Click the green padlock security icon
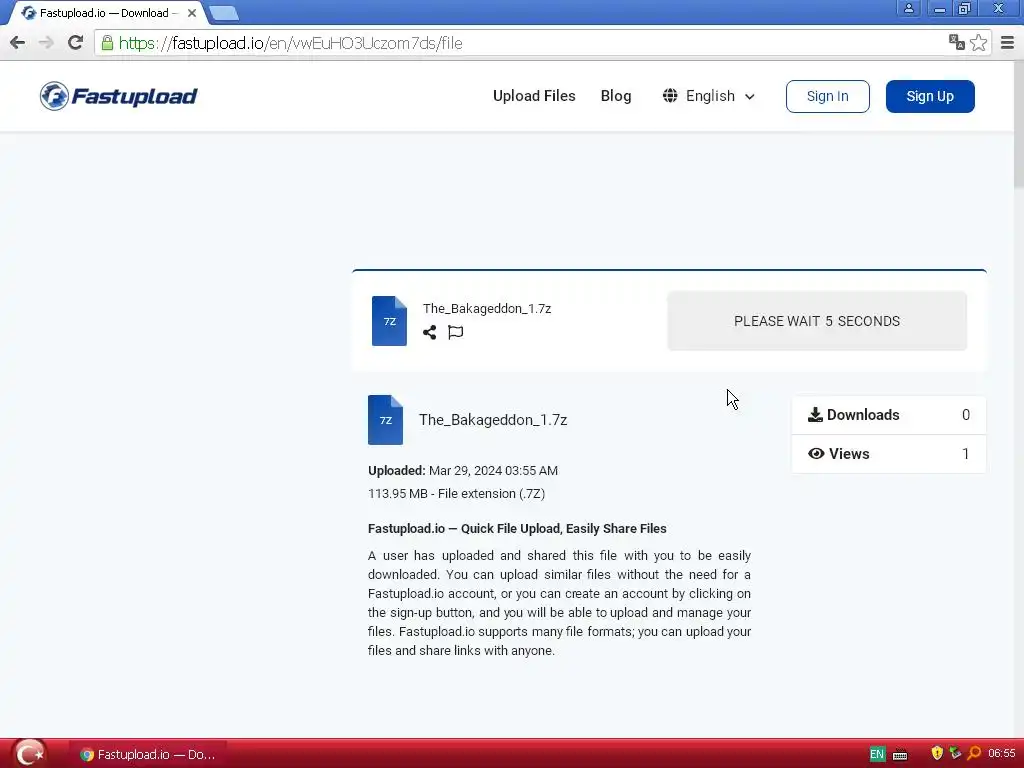Image resolution: width=1024 pixels, height=768 pixels. coord(107,43)
